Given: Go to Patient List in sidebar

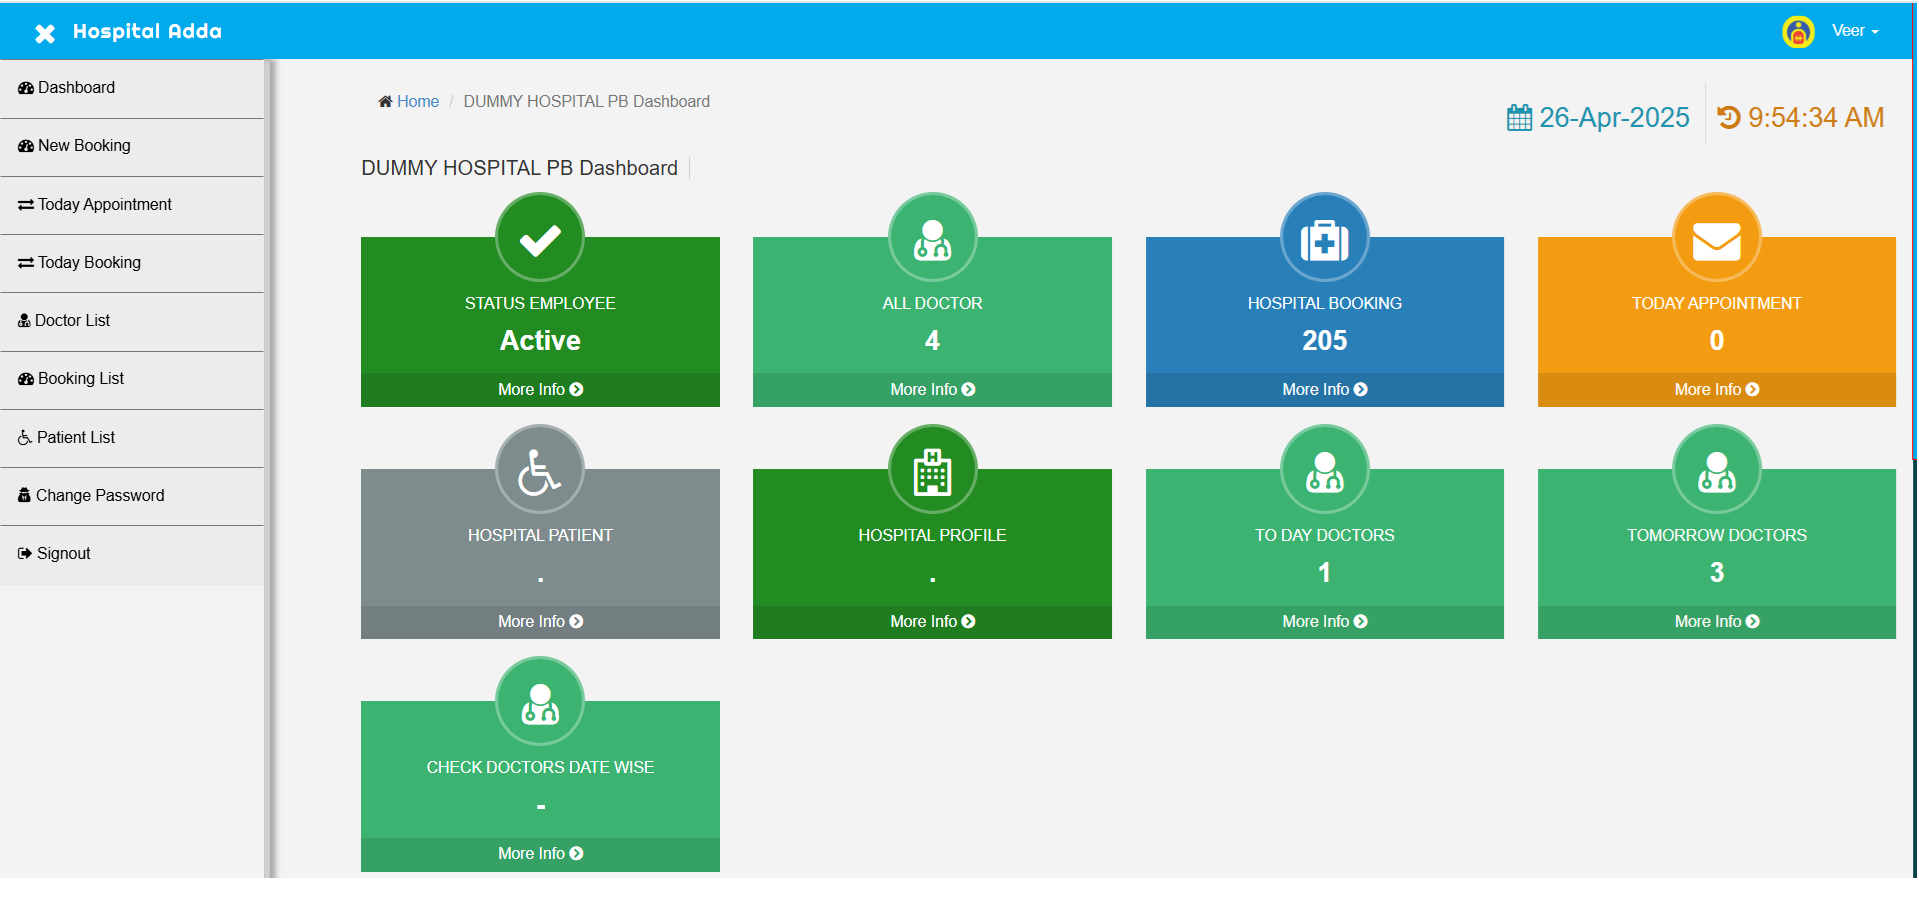Looking at the screenshot, I should (75, 438).
